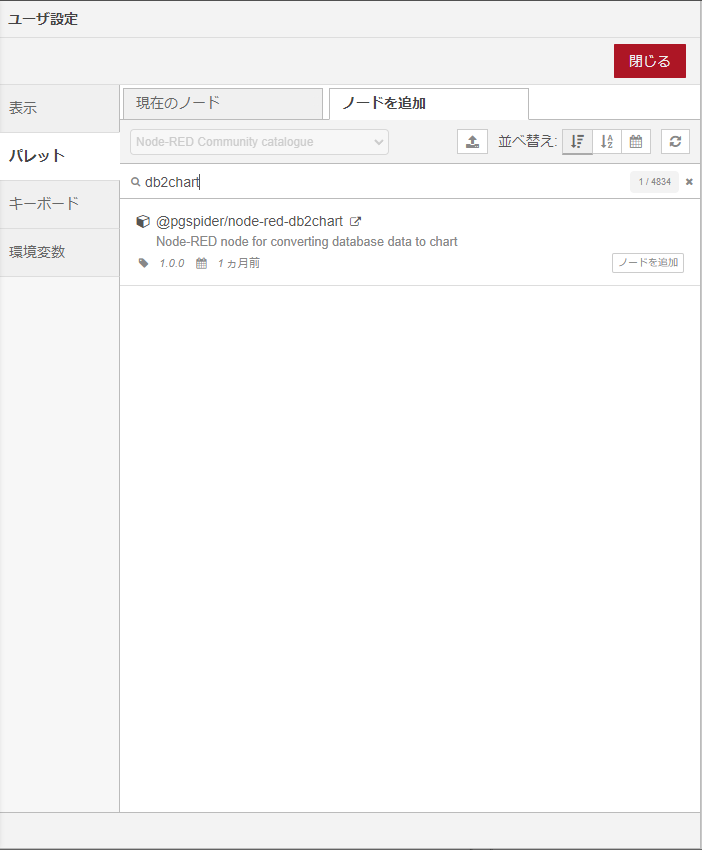Open the 環境変数 settings section
Screen dimensions: 702x850
(60, 252)
